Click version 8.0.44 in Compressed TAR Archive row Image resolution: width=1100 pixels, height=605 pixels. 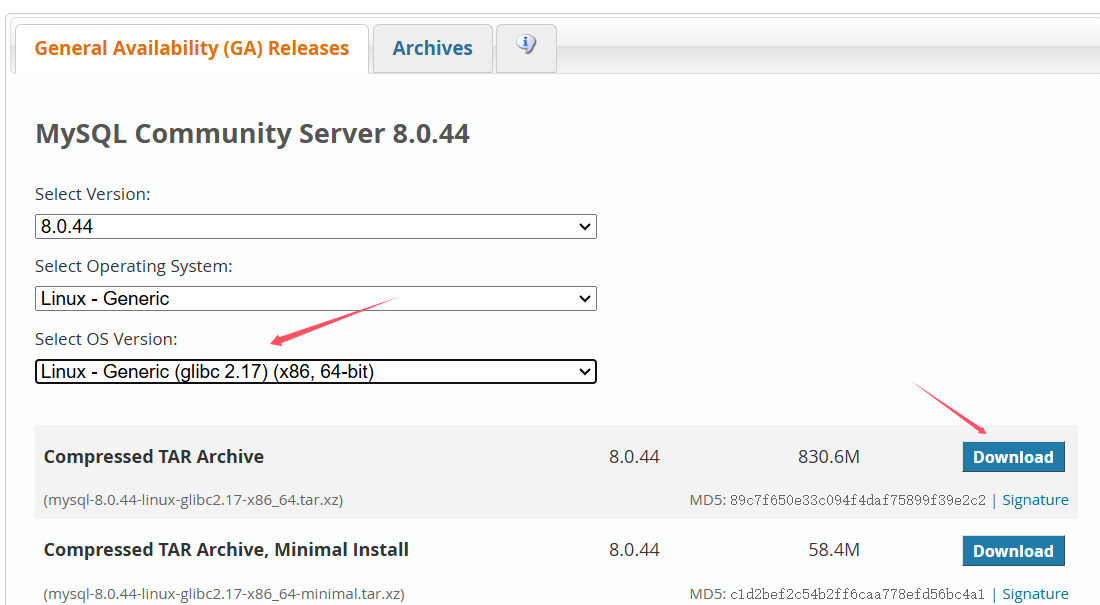tap(634, 457)
